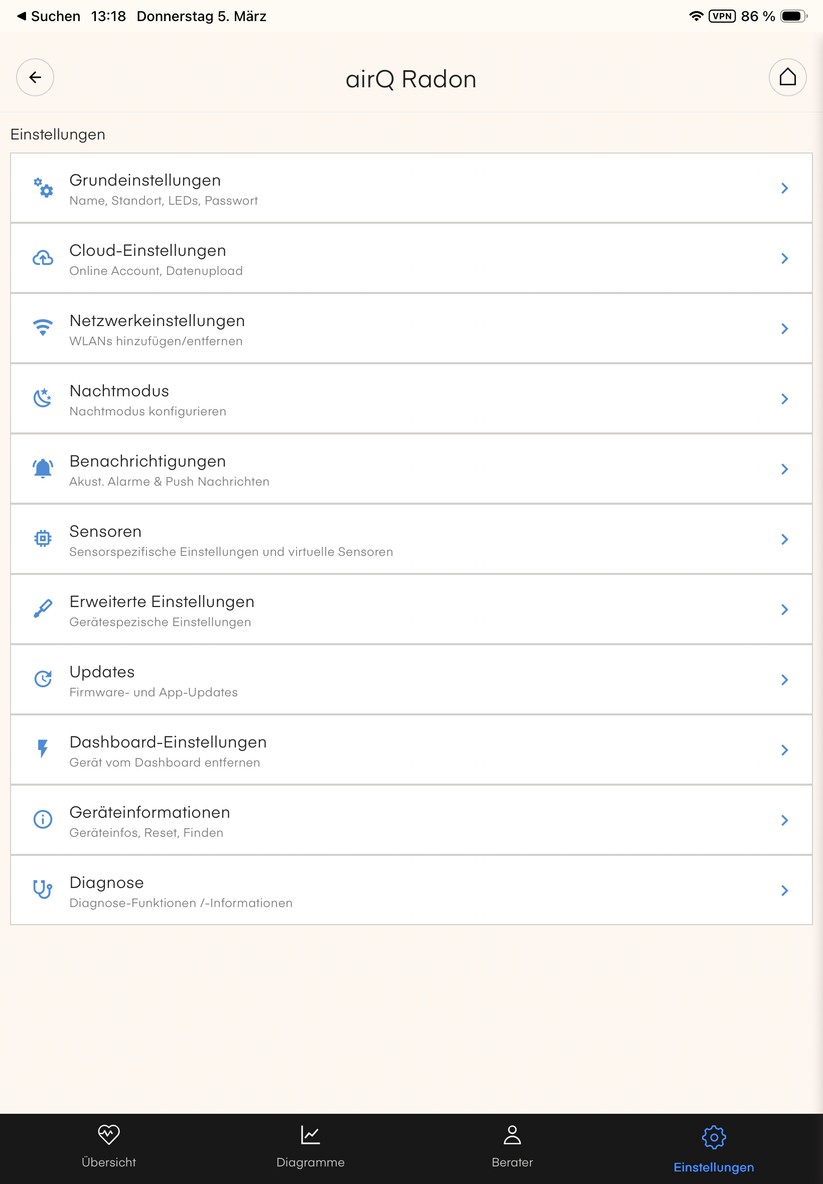Expand Diagnose with its chevron
Image resolution: width=823 pixels, height=1184 pixels.
[784, 890]
